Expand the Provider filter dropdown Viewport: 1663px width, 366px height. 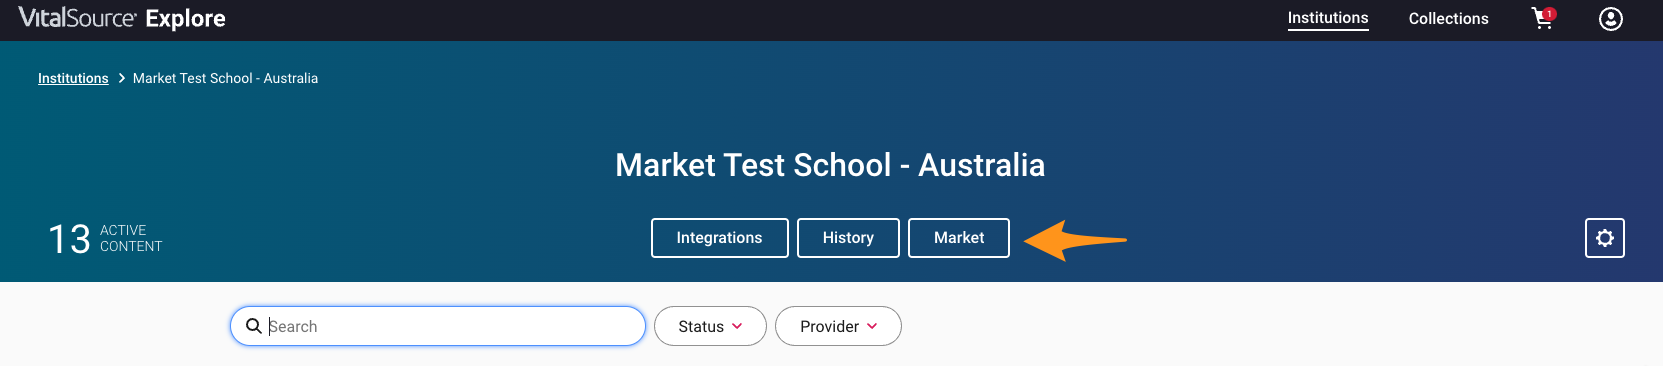pyautogui.click(x=838, y=326)
